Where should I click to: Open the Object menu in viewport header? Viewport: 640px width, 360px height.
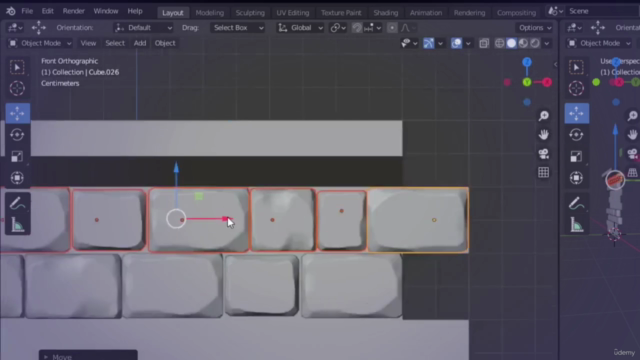click(x=165, y=43)
